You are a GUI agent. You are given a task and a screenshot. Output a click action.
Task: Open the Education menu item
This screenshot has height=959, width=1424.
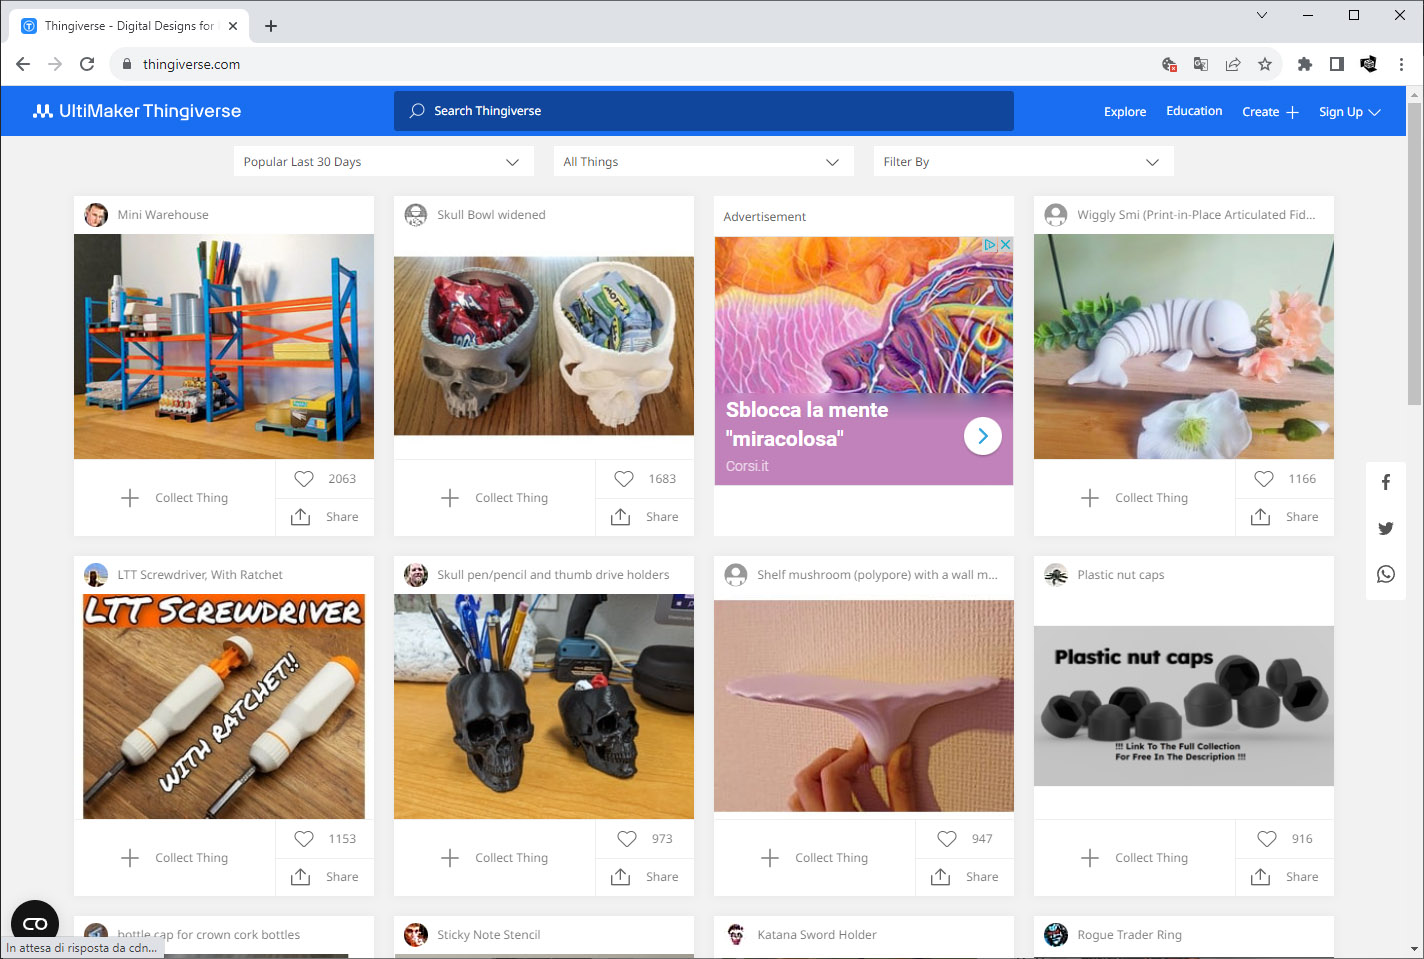point(1194,111)
